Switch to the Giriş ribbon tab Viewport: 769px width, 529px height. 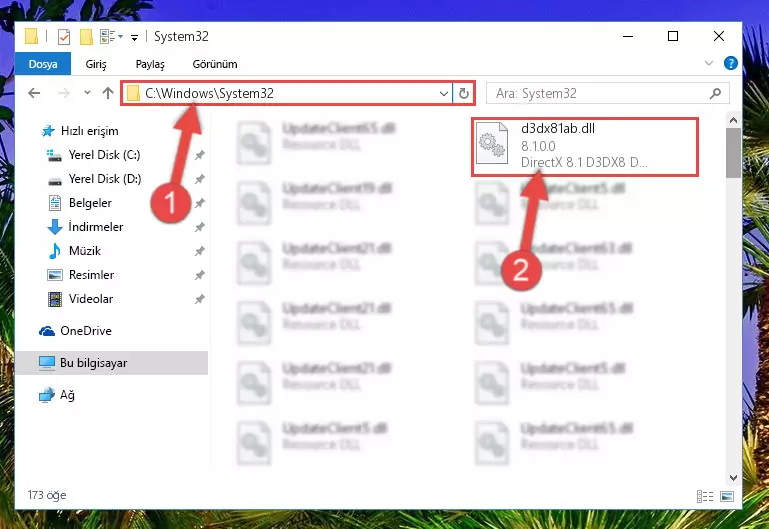click(96, 64)
